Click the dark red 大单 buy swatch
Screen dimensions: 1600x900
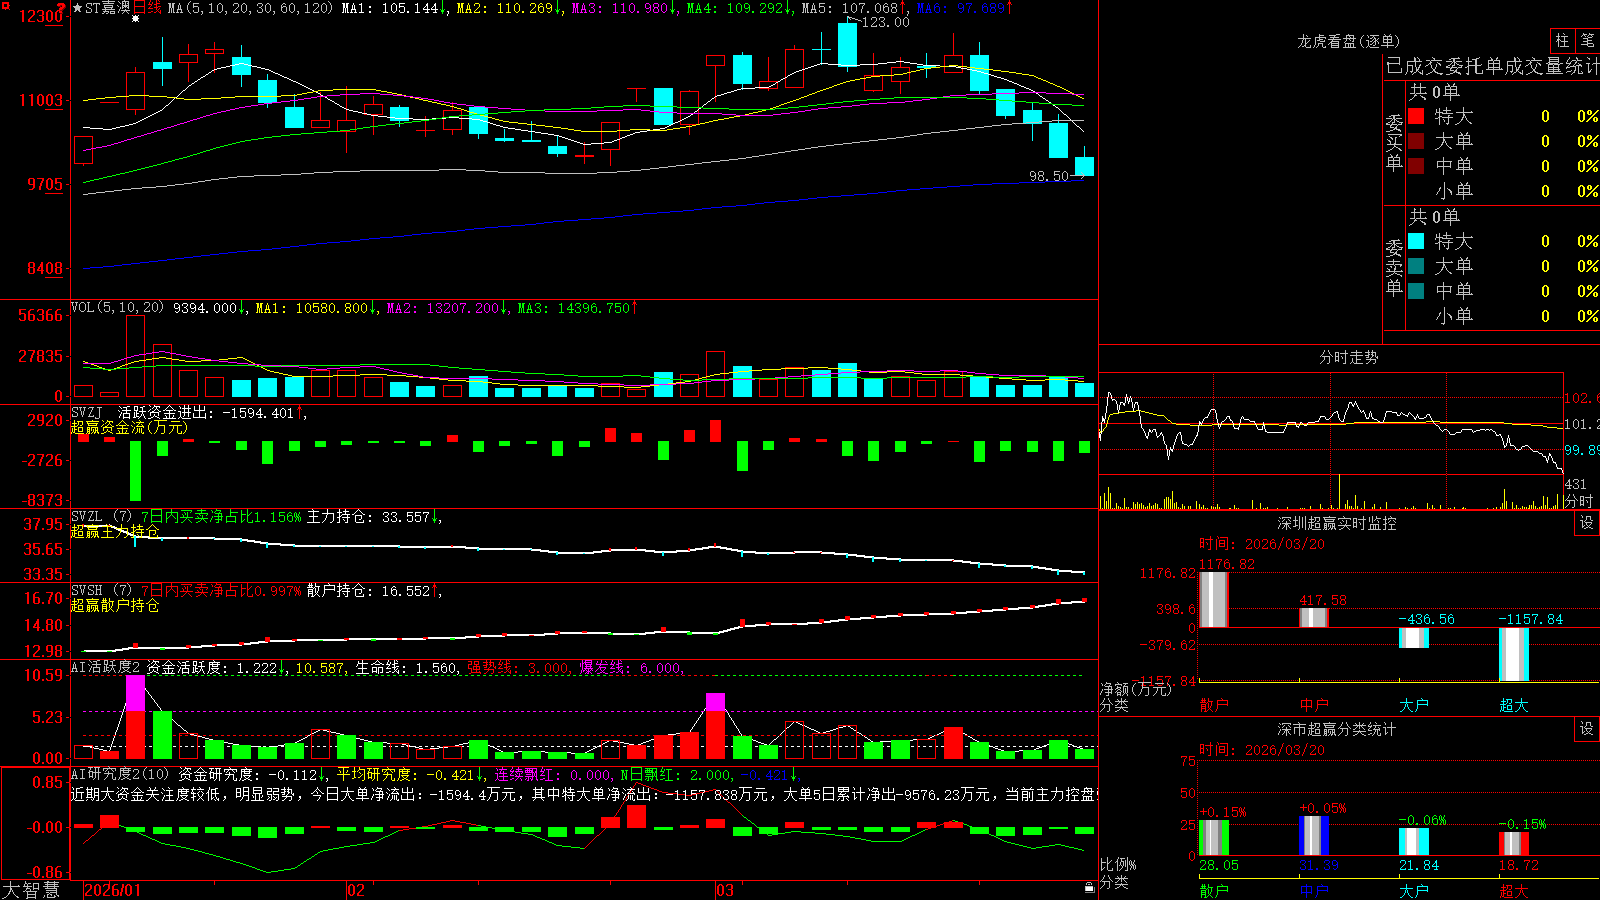click(x=1416, y=141)
